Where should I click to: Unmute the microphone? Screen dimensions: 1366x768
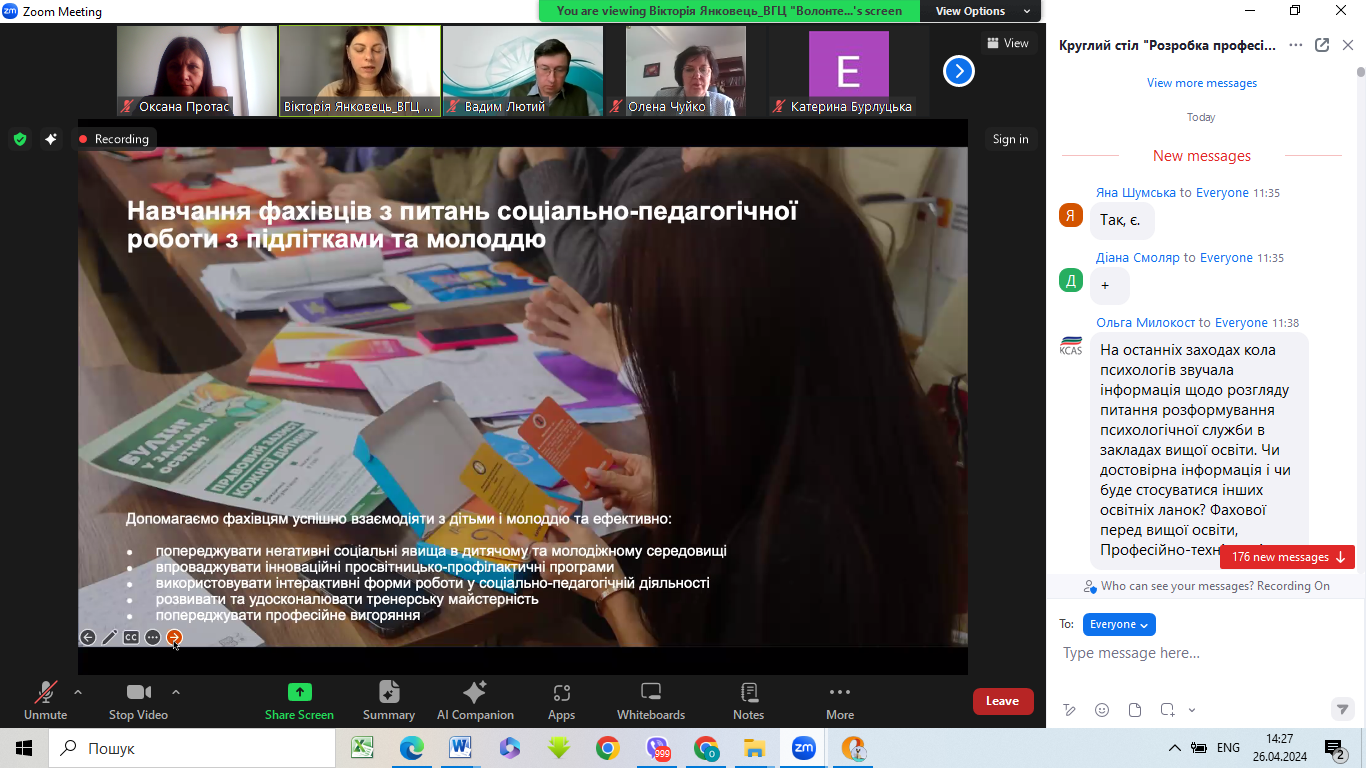pyautogui.click(x=45, y=700)
